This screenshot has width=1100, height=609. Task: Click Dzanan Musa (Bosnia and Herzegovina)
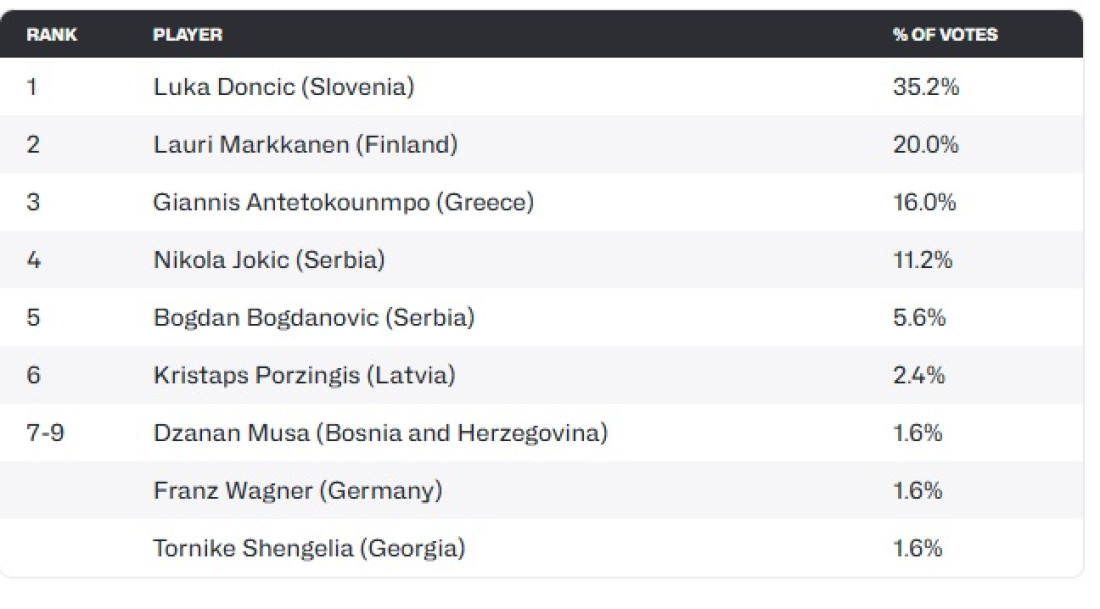[x=380, y=433]
